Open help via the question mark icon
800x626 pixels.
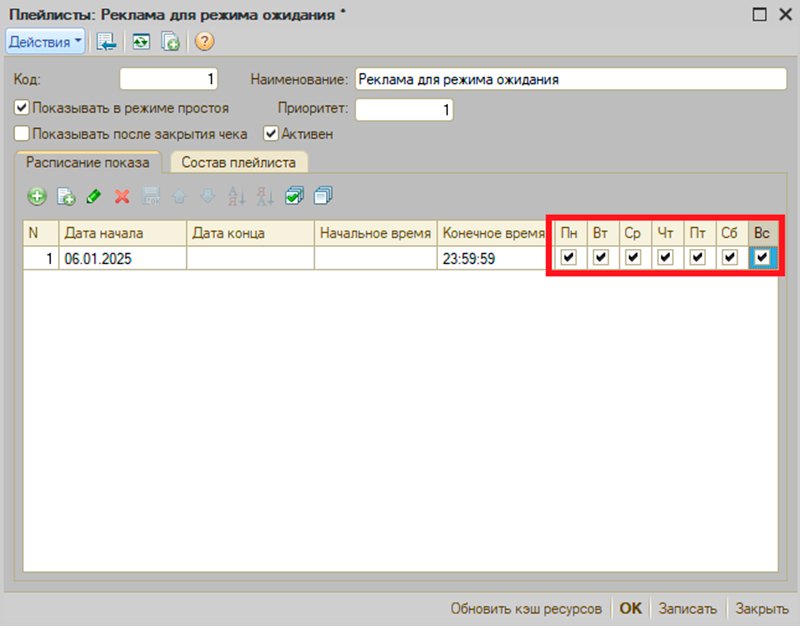tap(204, 41)
